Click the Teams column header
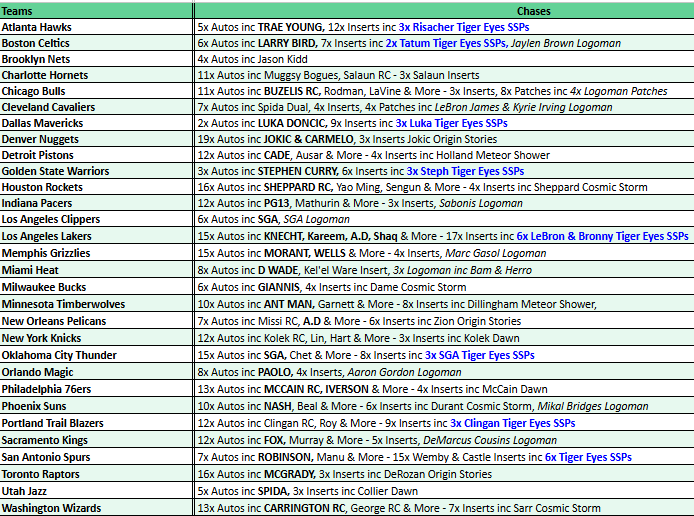 click(x=22, y=10)
